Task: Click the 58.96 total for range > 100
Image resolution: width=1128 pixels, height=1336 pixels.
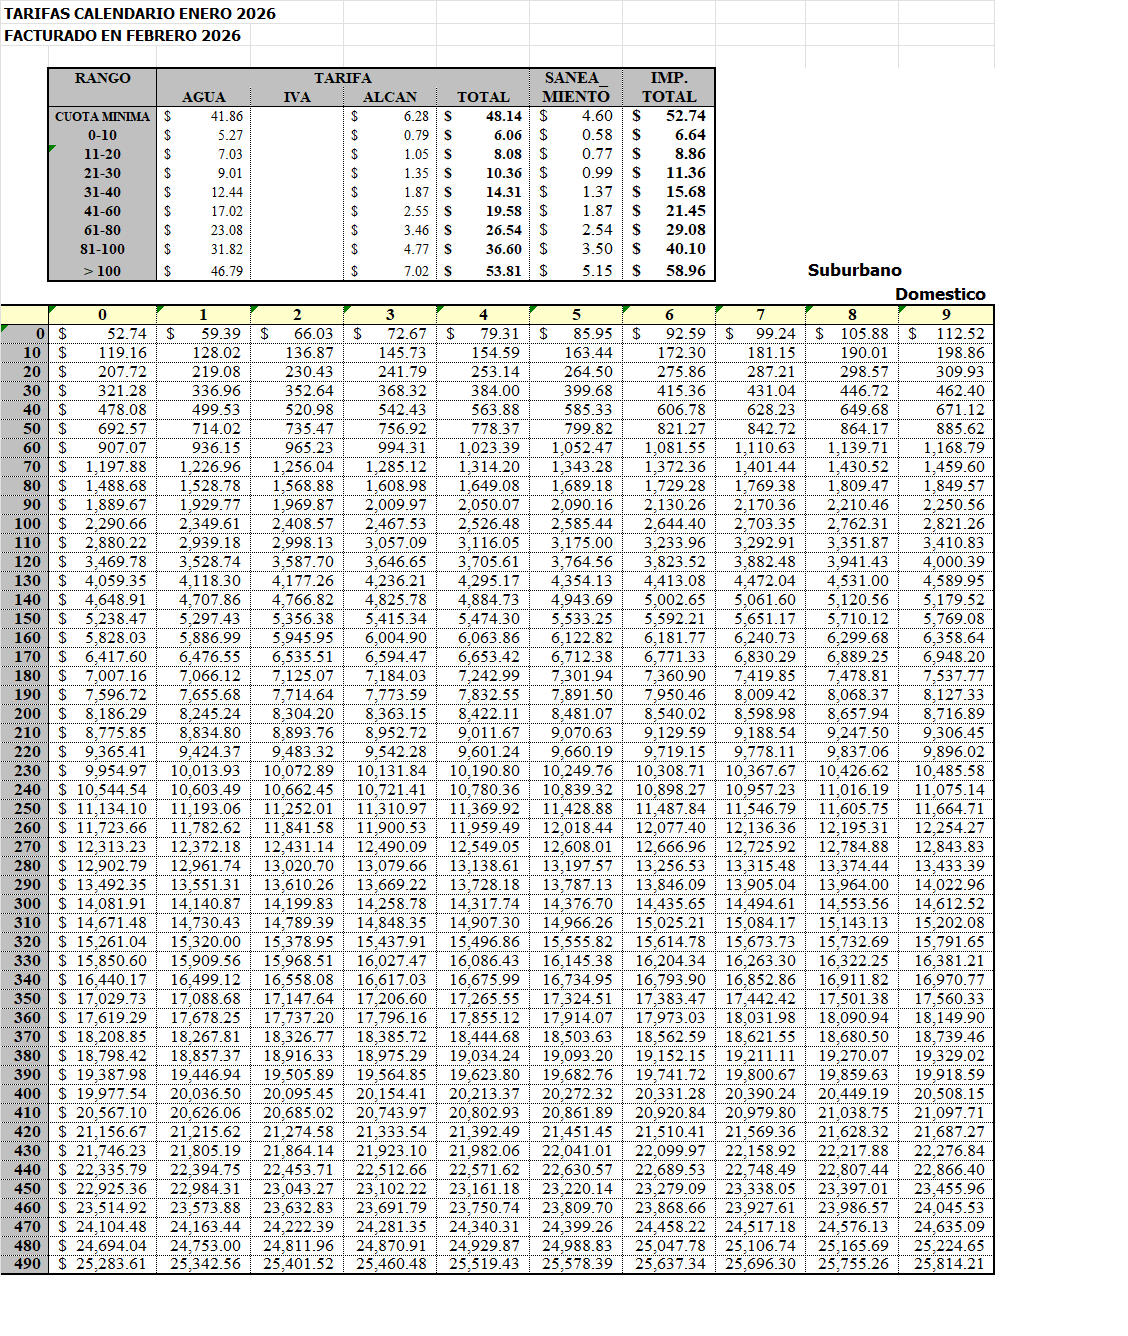Action: [x=685, y=271]
